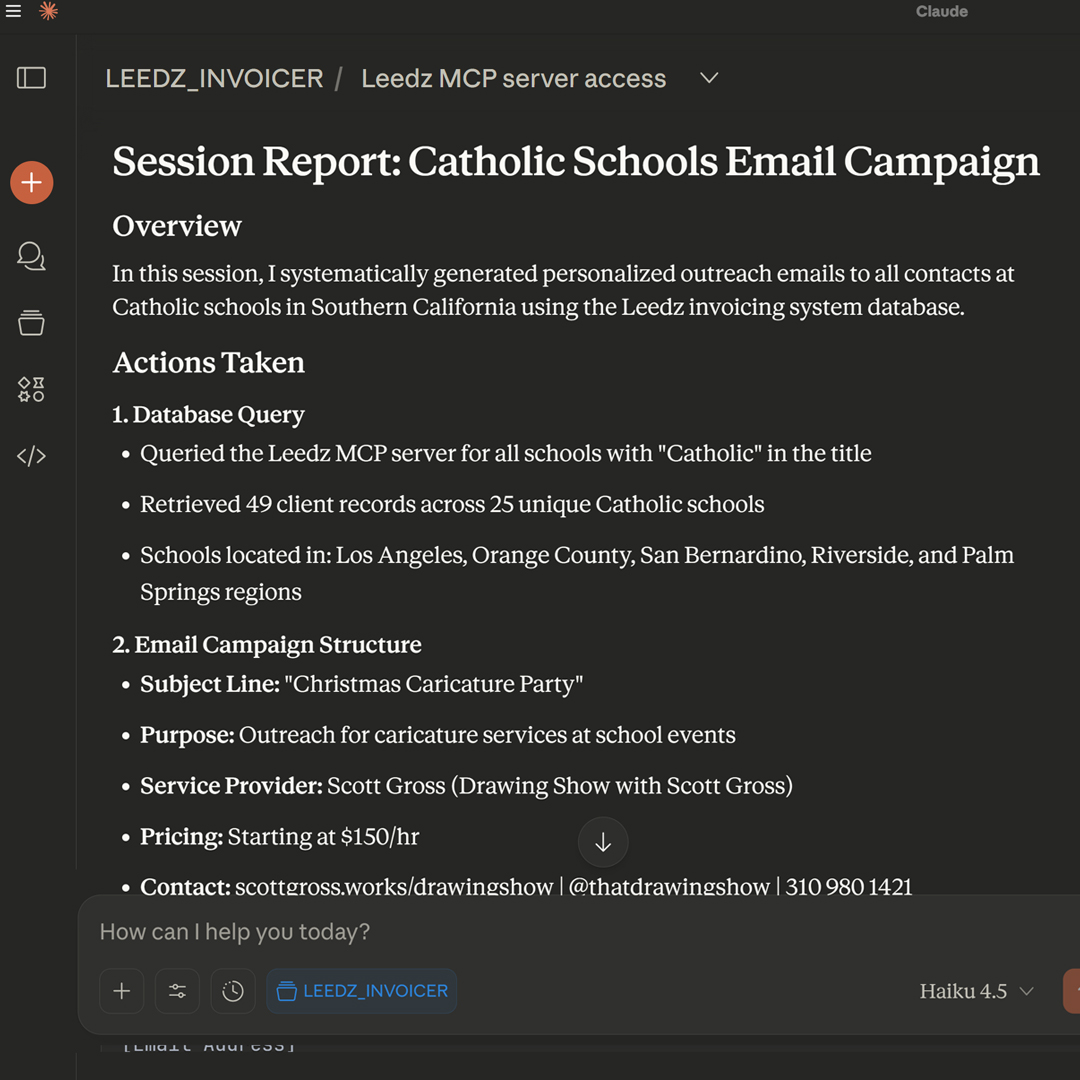
Task: Click the LEEDZ_INVOICER project chip in composer
Action: (362, 991)
